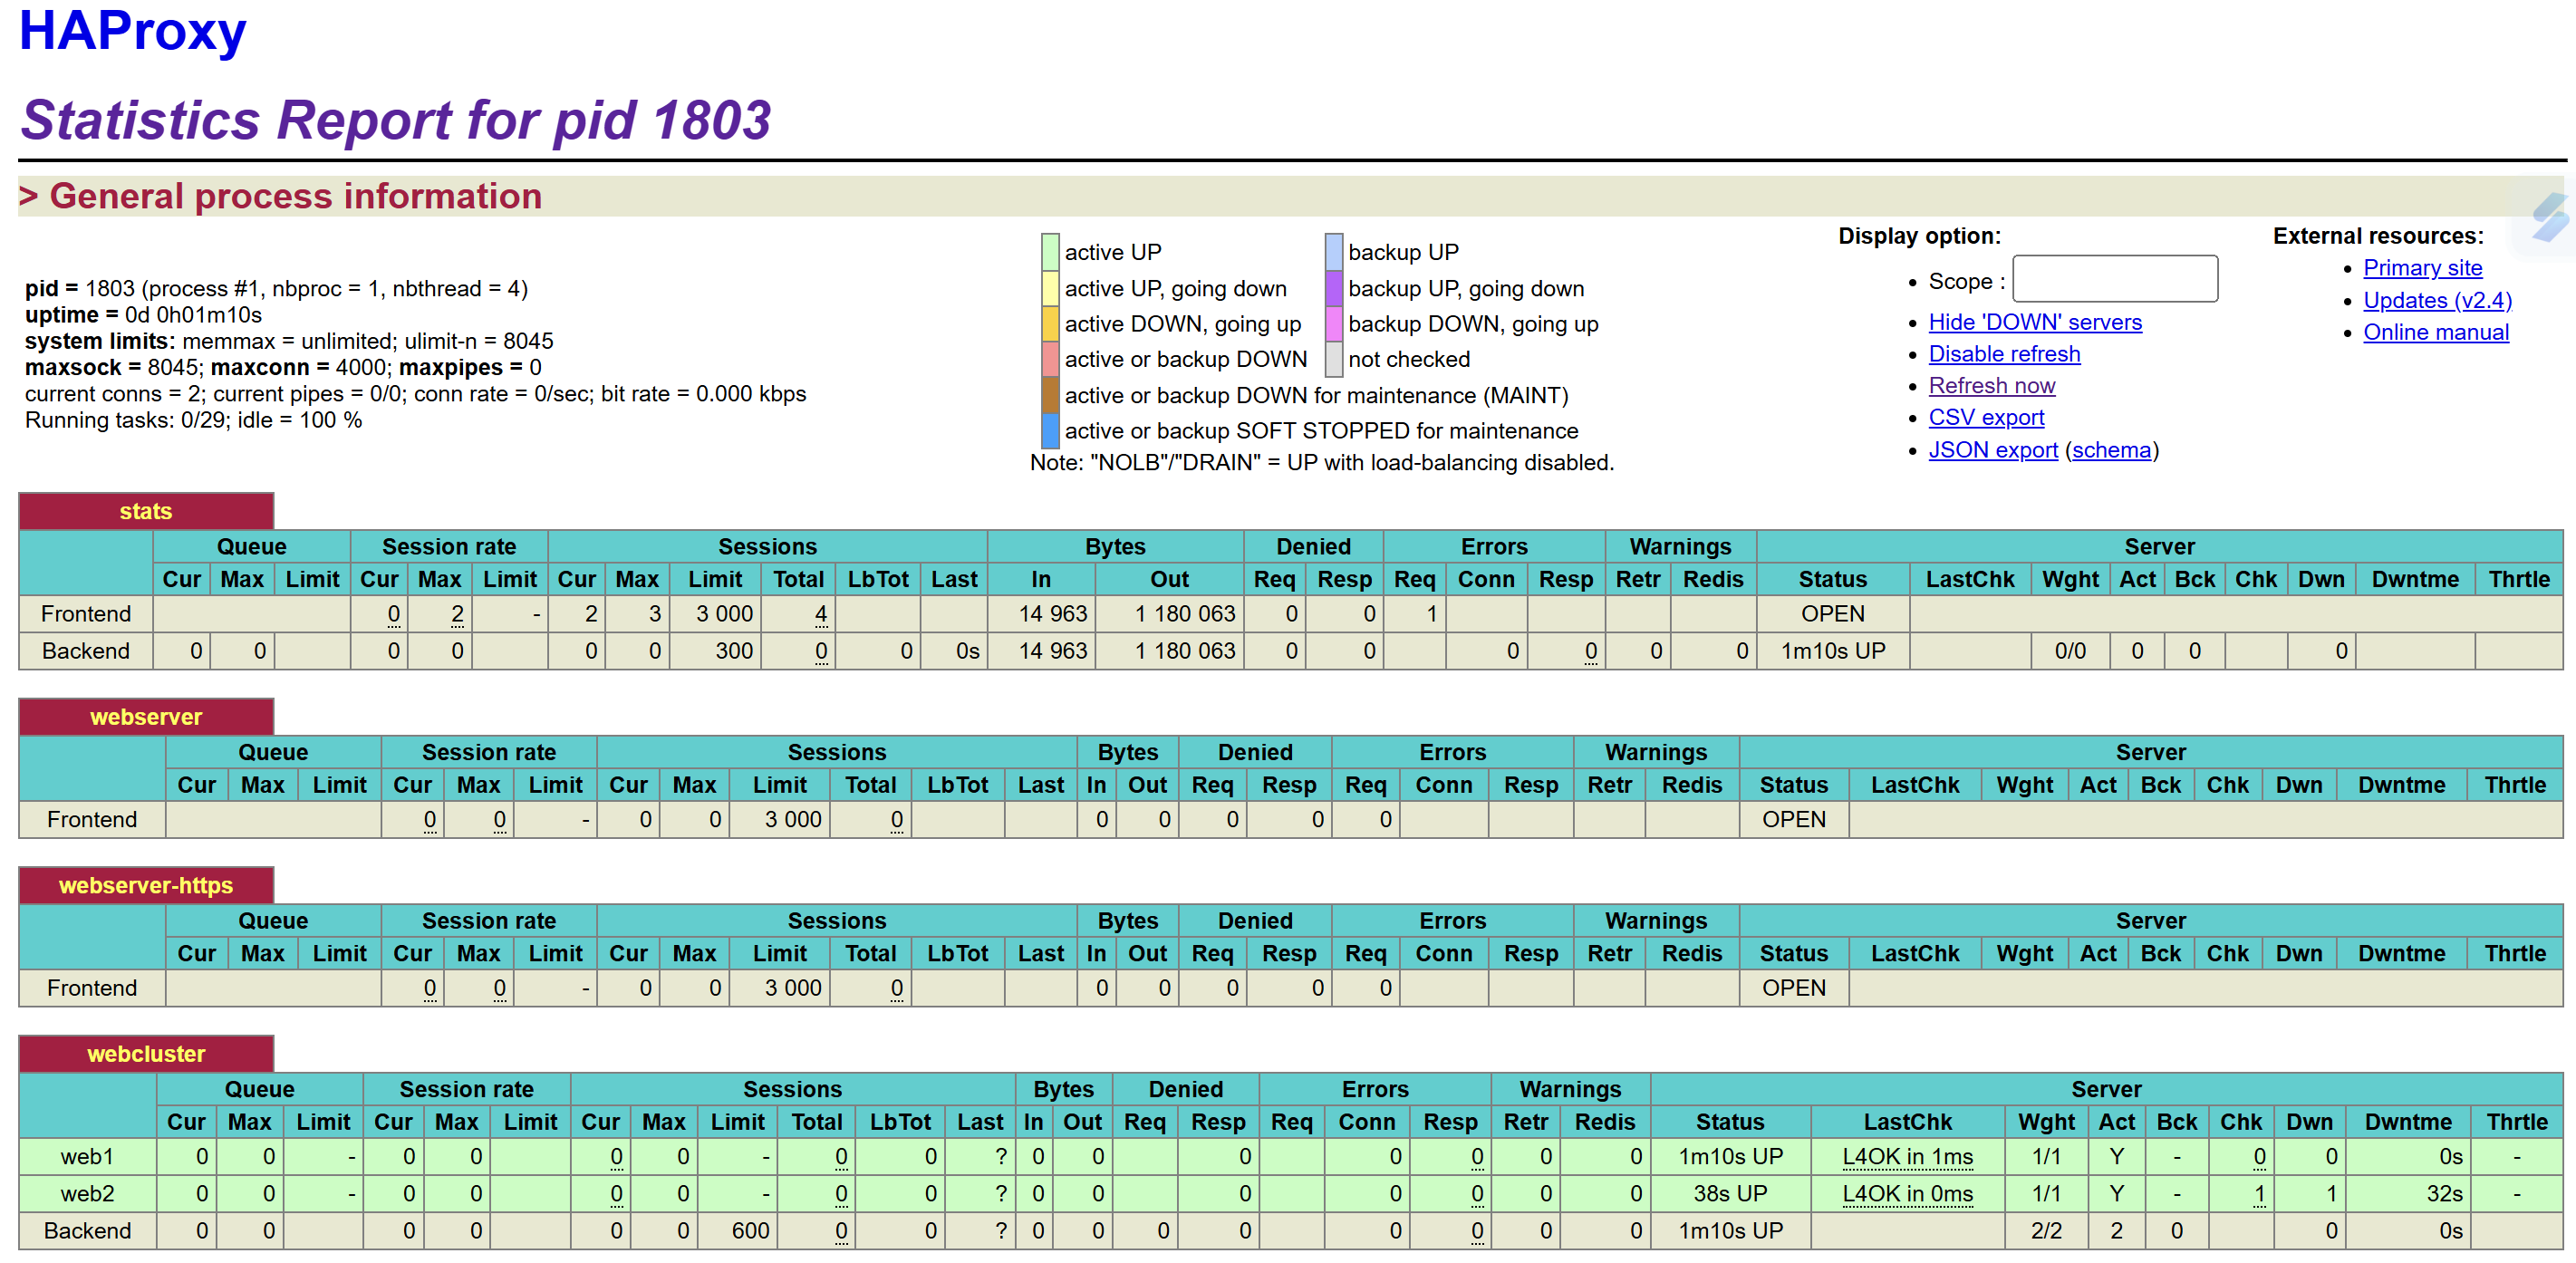This screenshot has height=1263, width=2576.
Task: Click the Running tasks idle line
Action: point(193,420)
